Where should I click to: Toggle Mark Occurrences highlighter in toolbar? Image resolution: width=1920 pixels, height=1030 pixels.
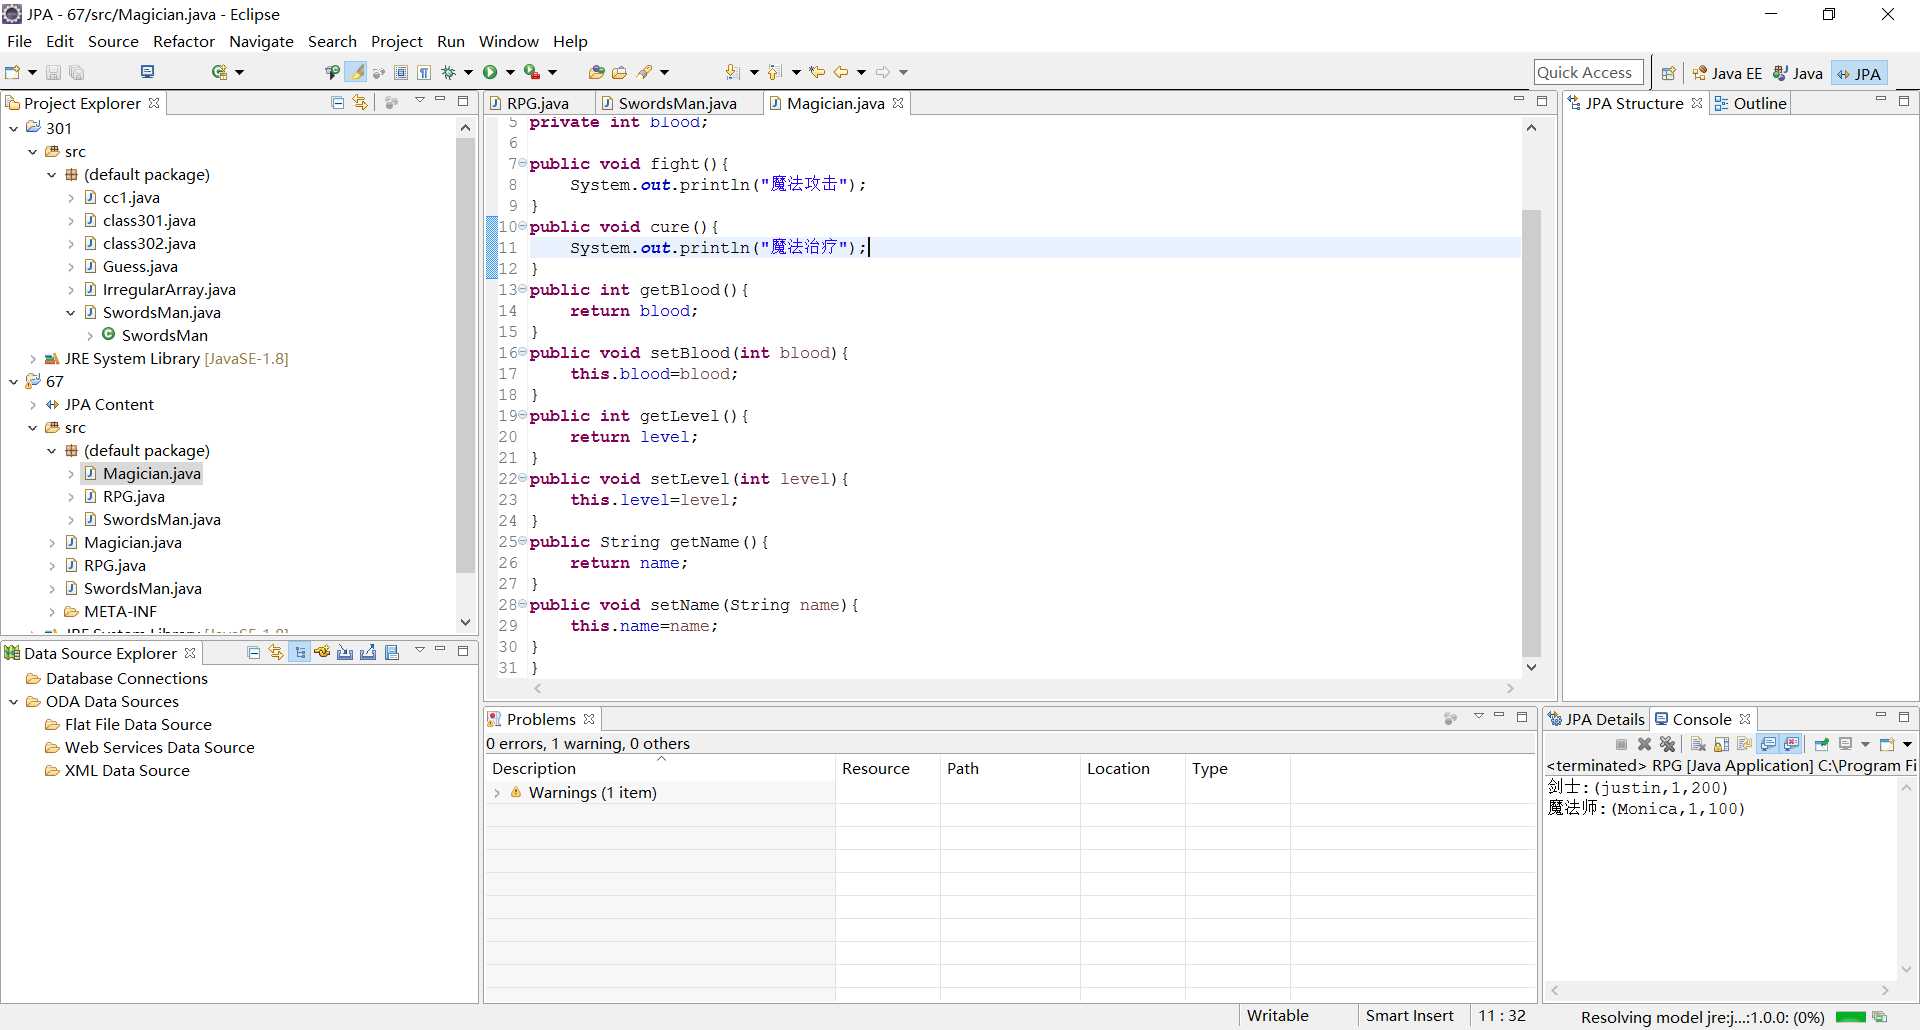point(357,72)
